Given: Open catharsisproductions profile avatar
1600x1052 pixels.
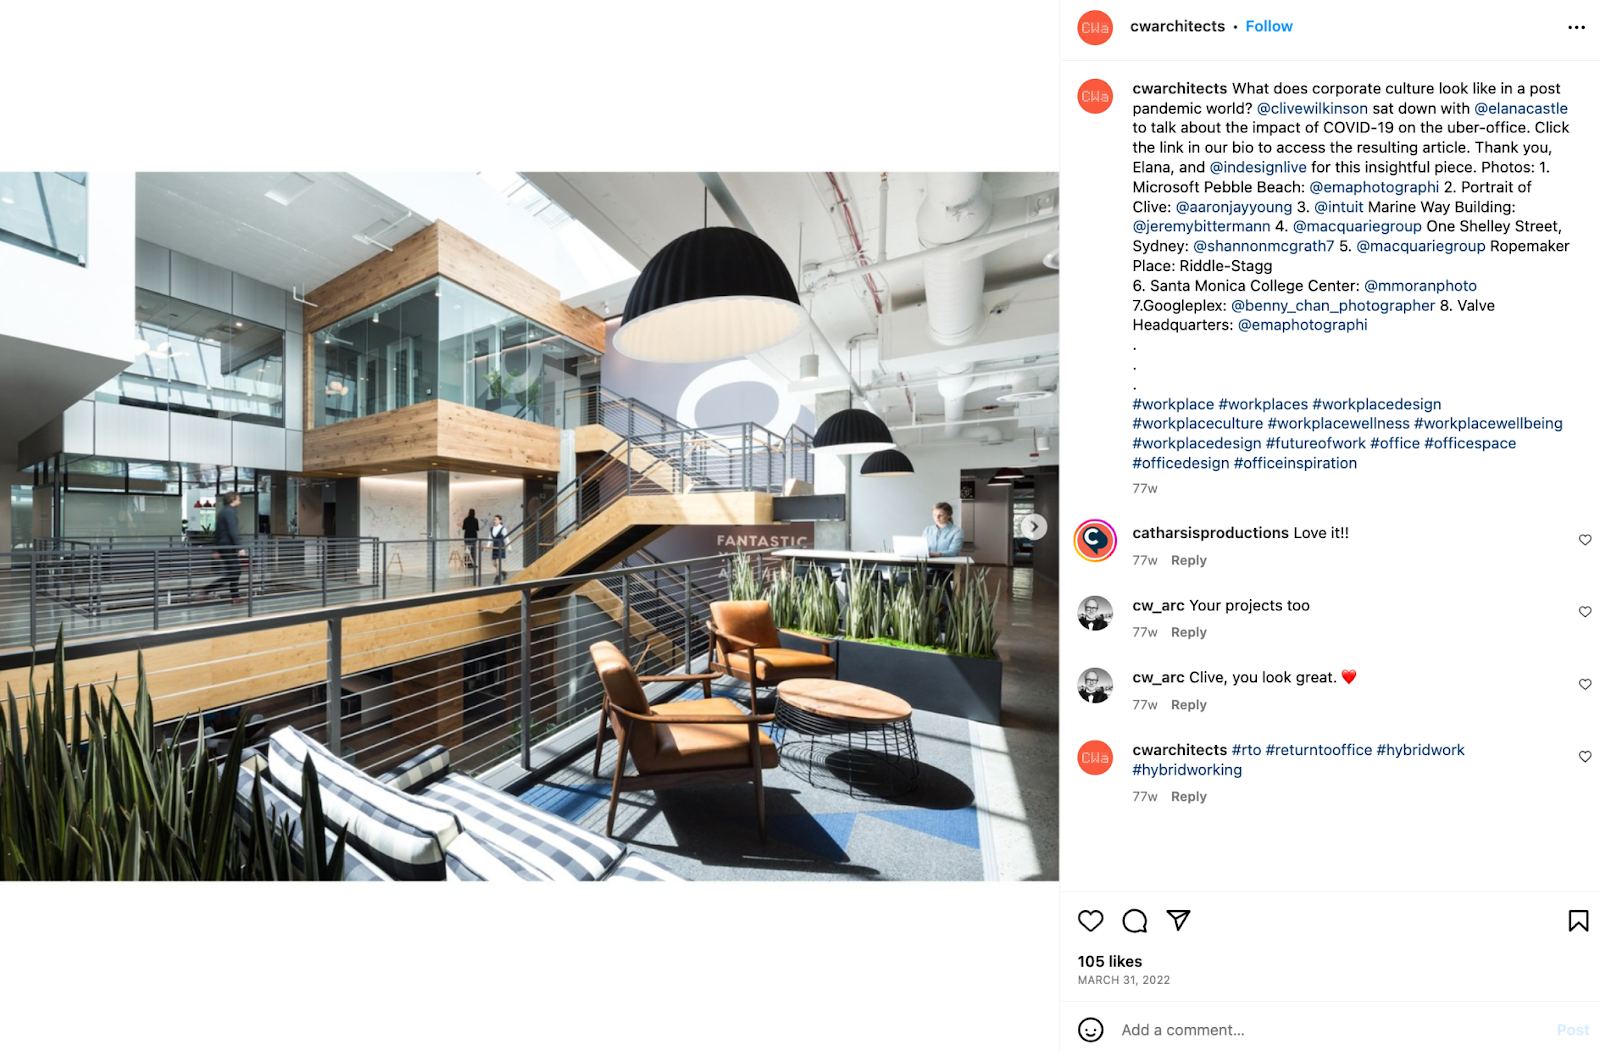Looking at the screenshot, I should coord(1095,541).
